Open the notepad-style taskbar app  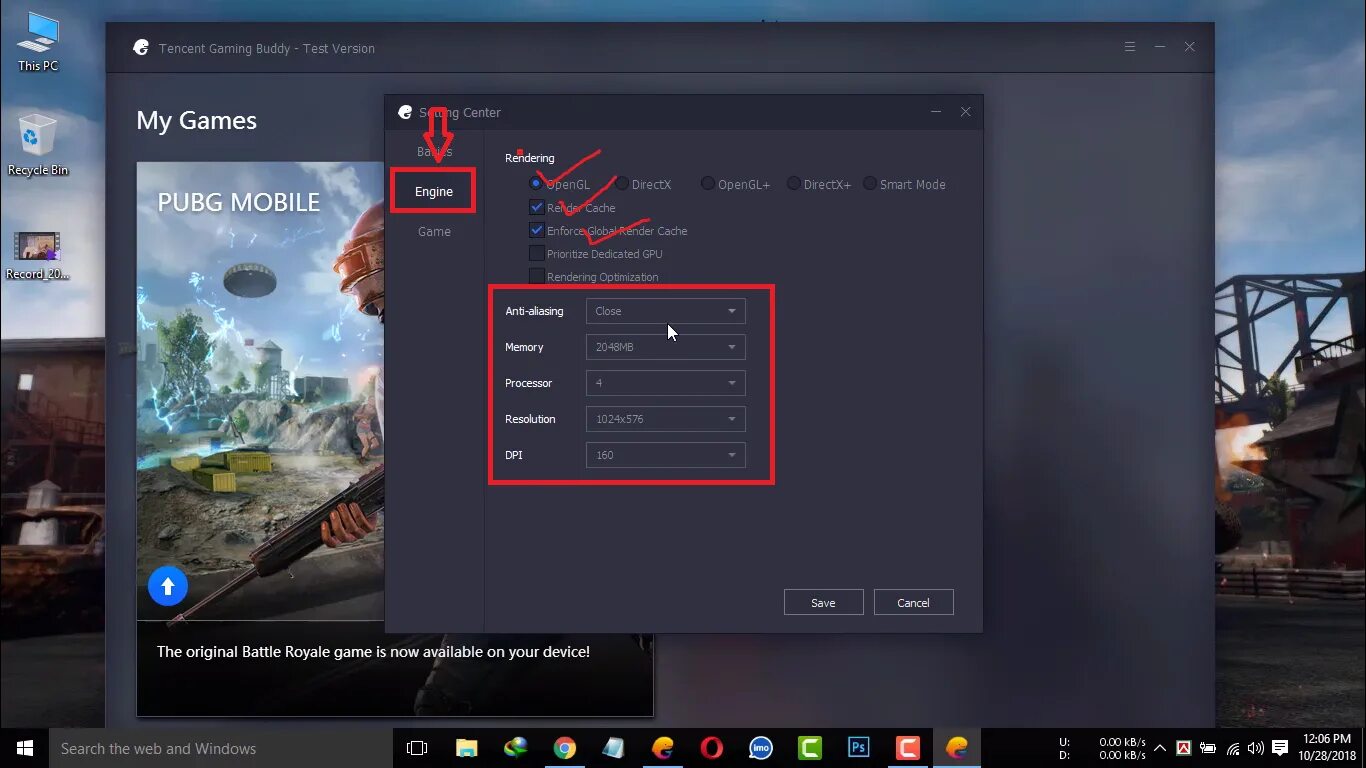(x=613, y=748)
